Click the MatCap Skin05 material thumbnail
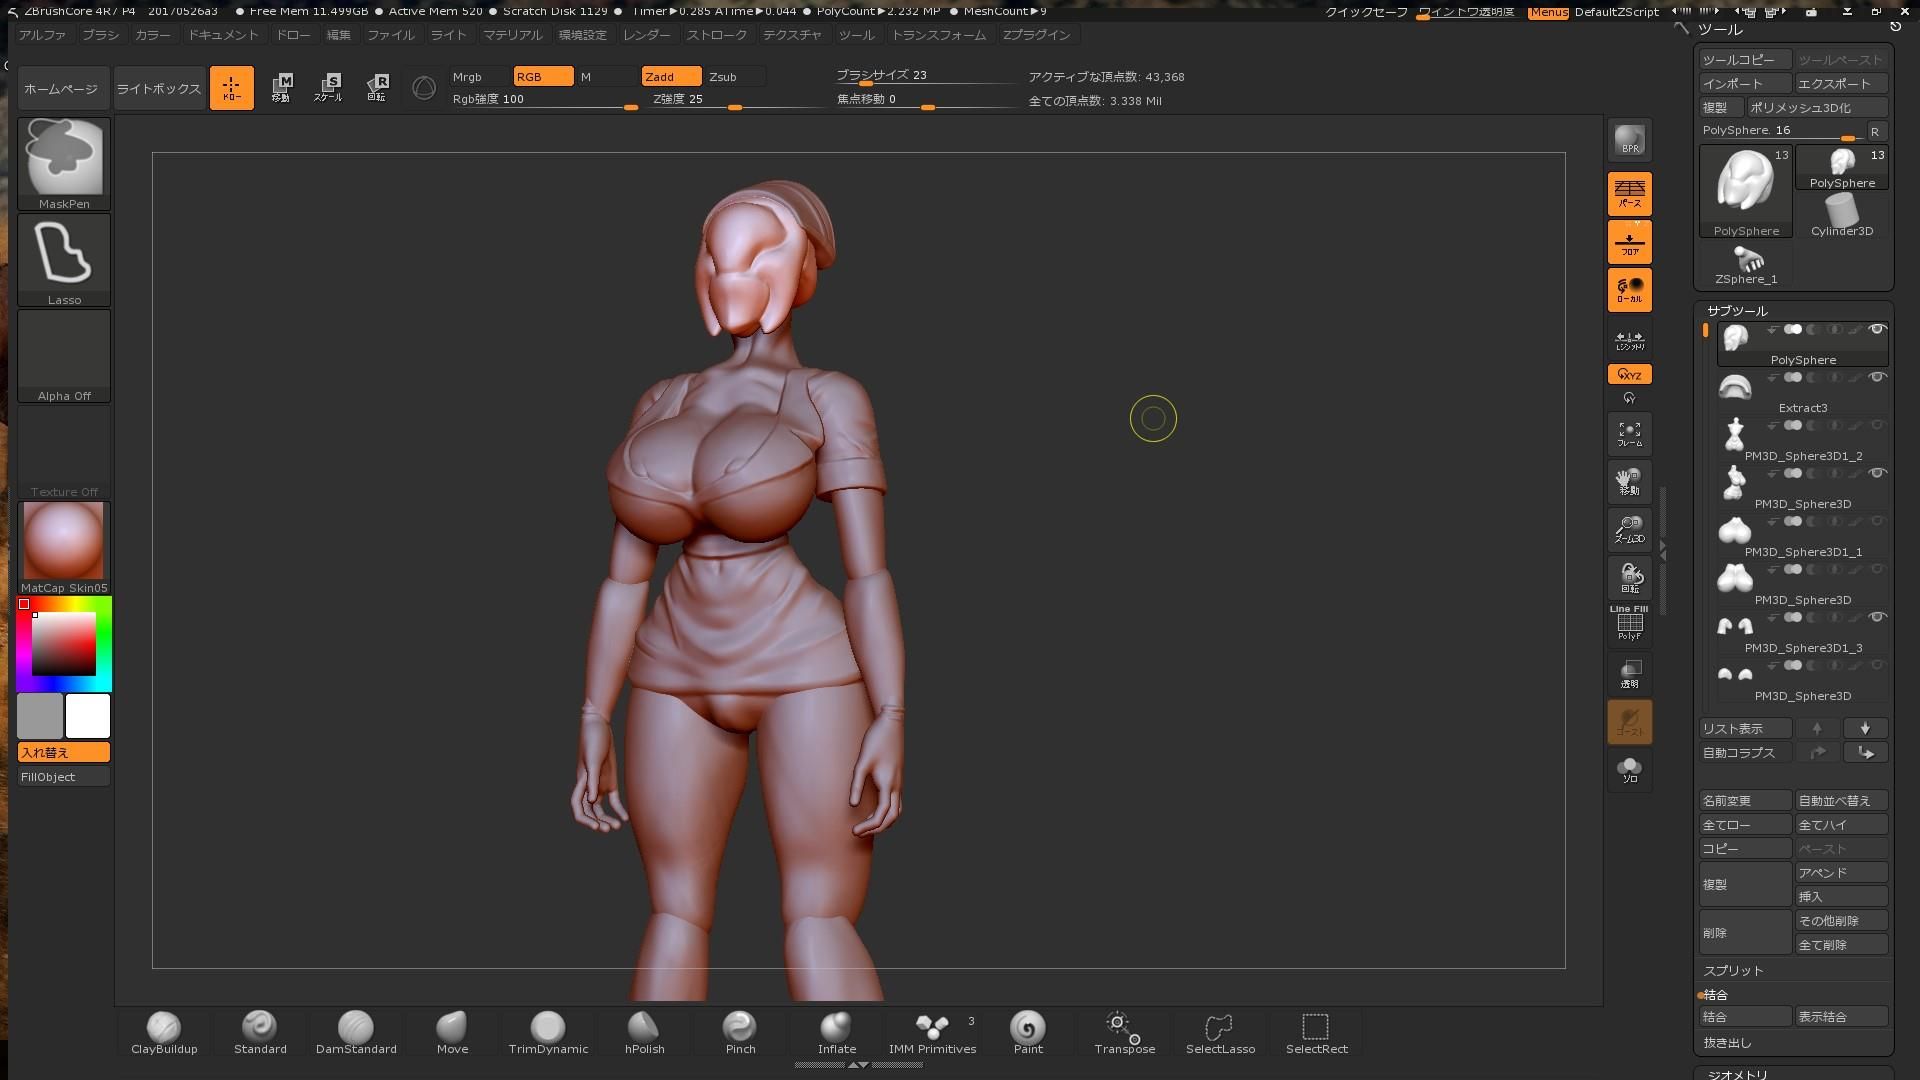 [x=64, y=541]
